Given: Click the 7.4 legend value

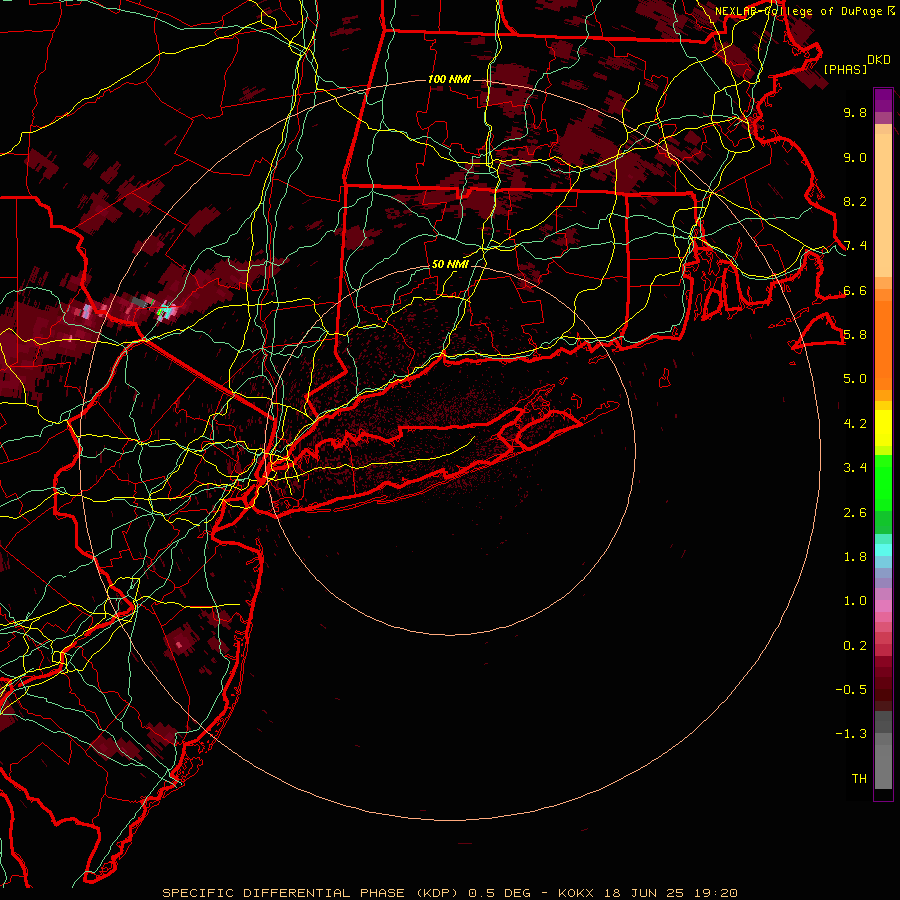Looking at the screenshot, I should [855, 246].
